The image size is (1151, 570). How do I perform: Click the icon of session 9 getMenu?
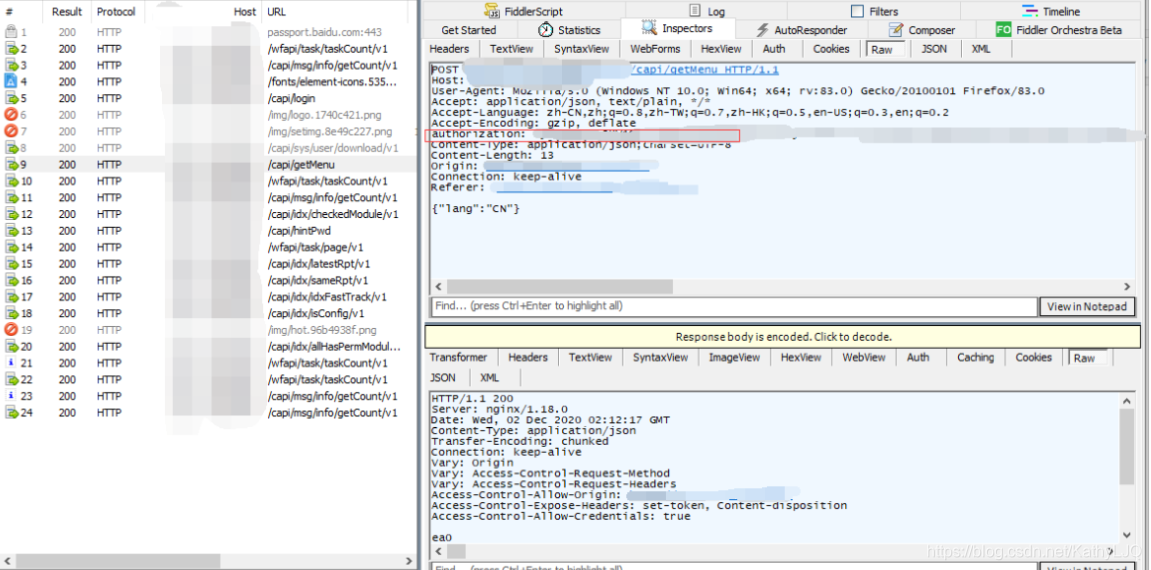pyautogui.click(x=12, y=164)
